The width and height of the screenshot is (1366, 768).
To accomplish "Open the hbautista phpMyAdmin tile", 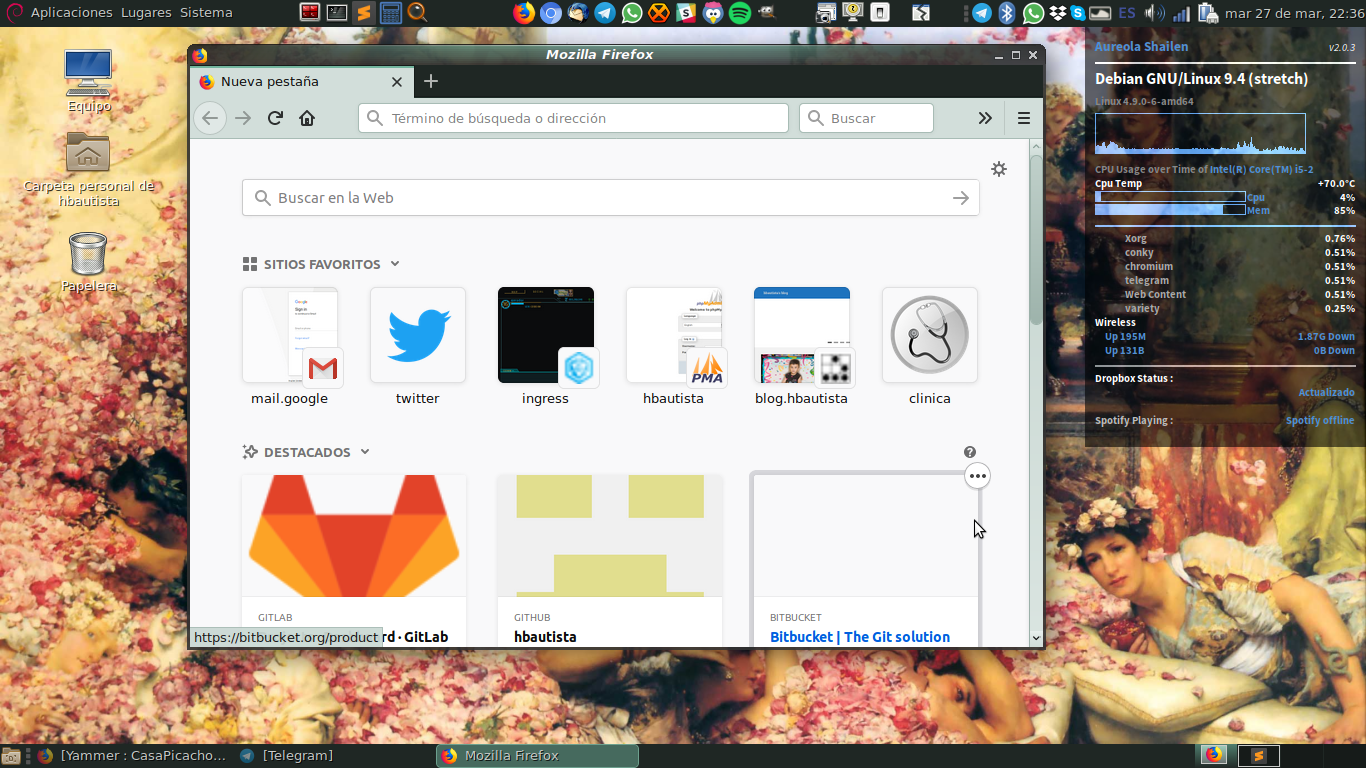I will tap(674, 347).
